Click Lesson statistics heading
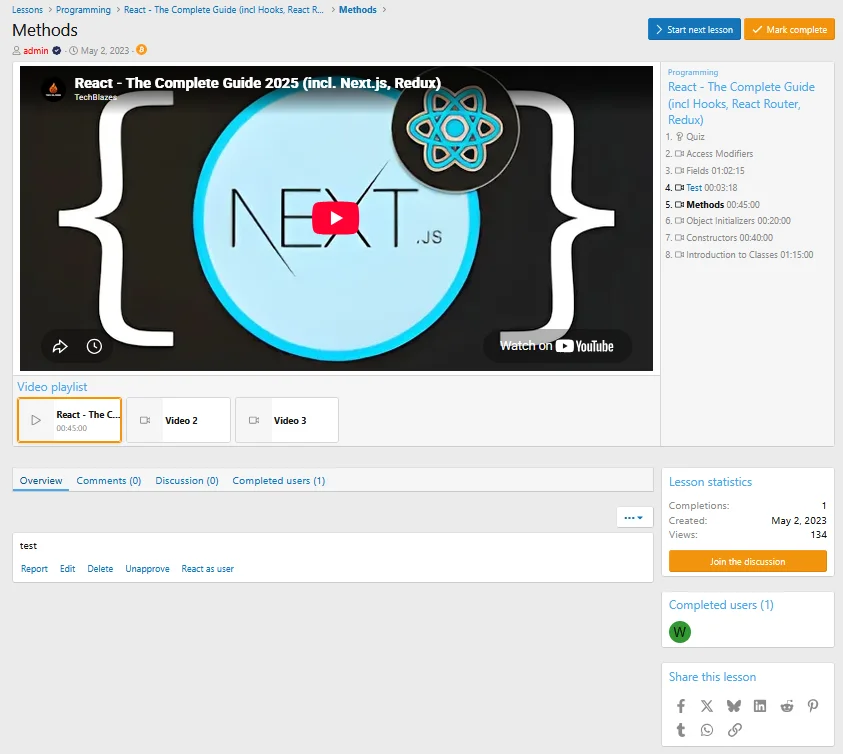The image size is (843, 754). point(710,482)
